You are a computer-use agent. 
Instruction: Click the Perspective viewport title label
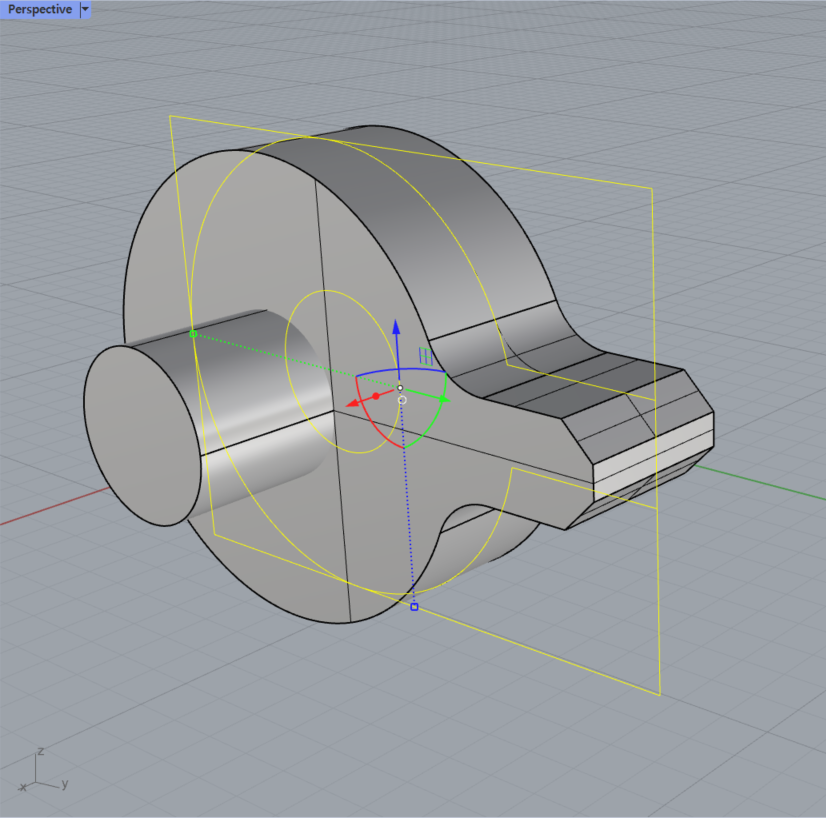[x=40, y=9]
